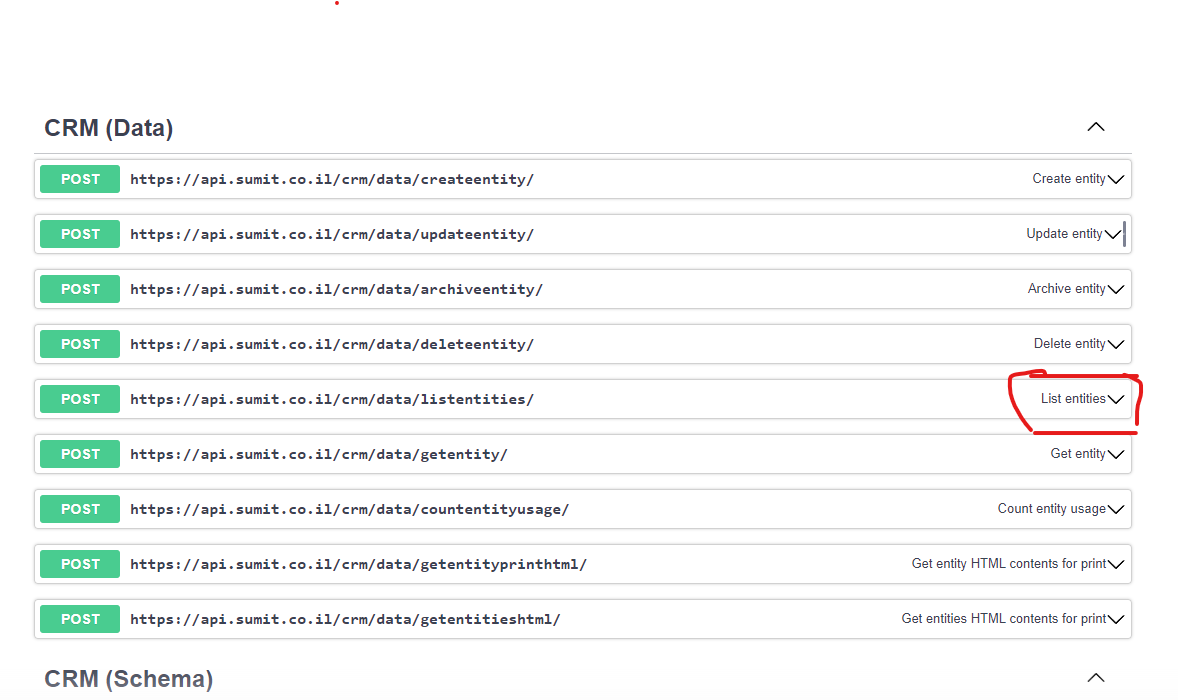Click the getentityprinthtml endpoint URL path
This screenshot has width=1178, height=700.
click(358, 564)
